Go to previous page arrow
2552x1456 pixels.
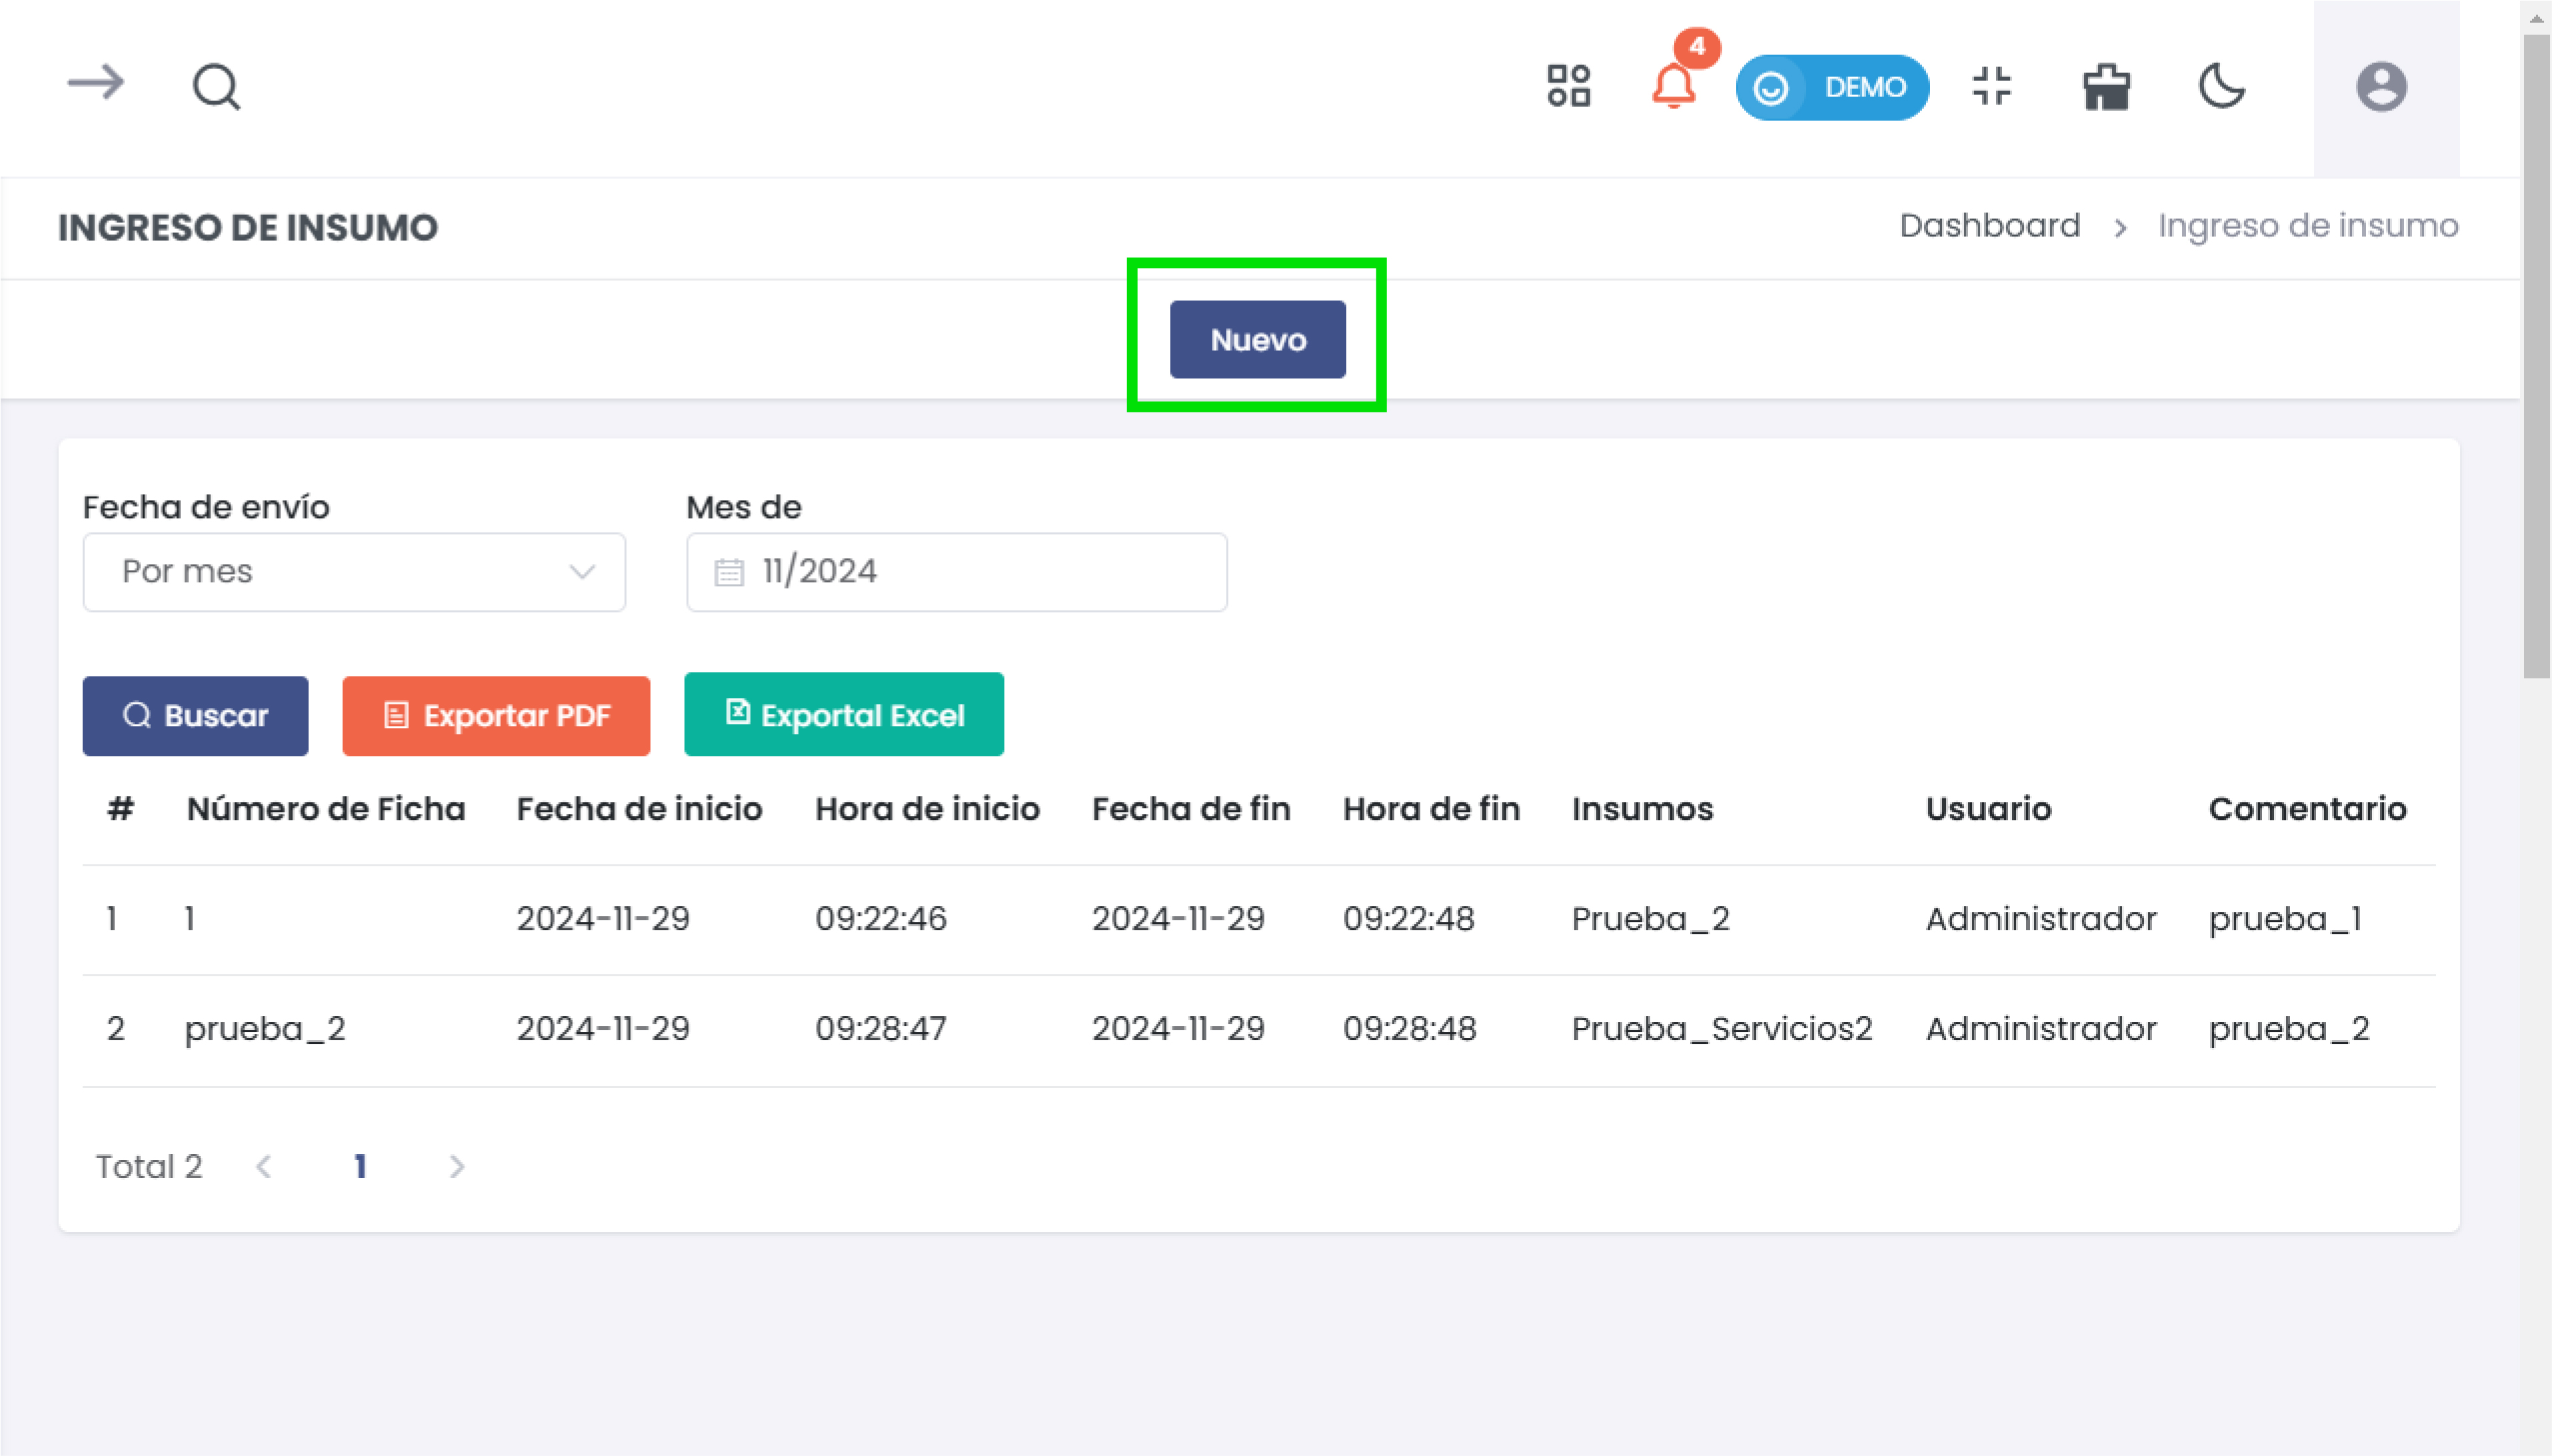point(264,1167)
